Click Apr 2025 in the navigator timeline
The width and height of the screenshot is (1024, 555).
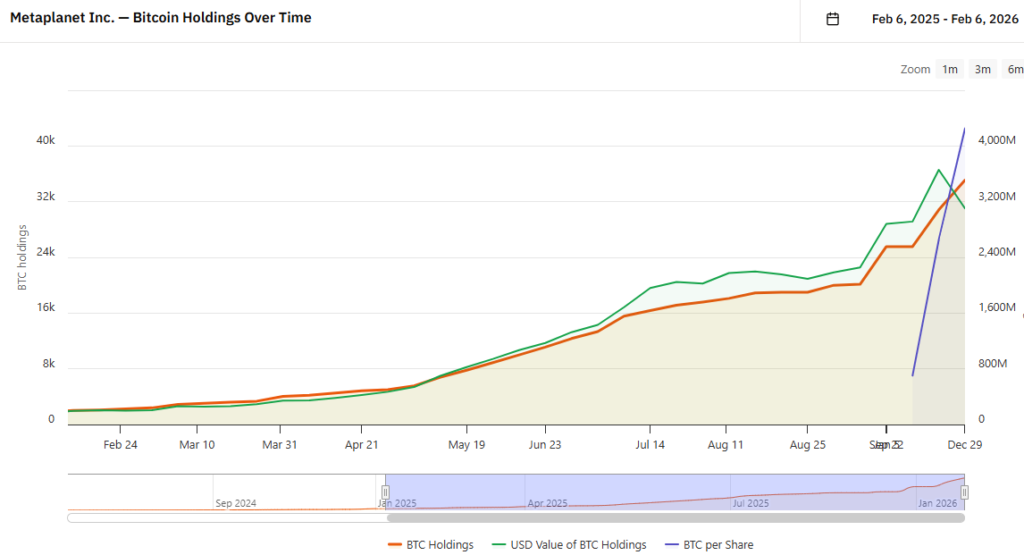[547, 503]
